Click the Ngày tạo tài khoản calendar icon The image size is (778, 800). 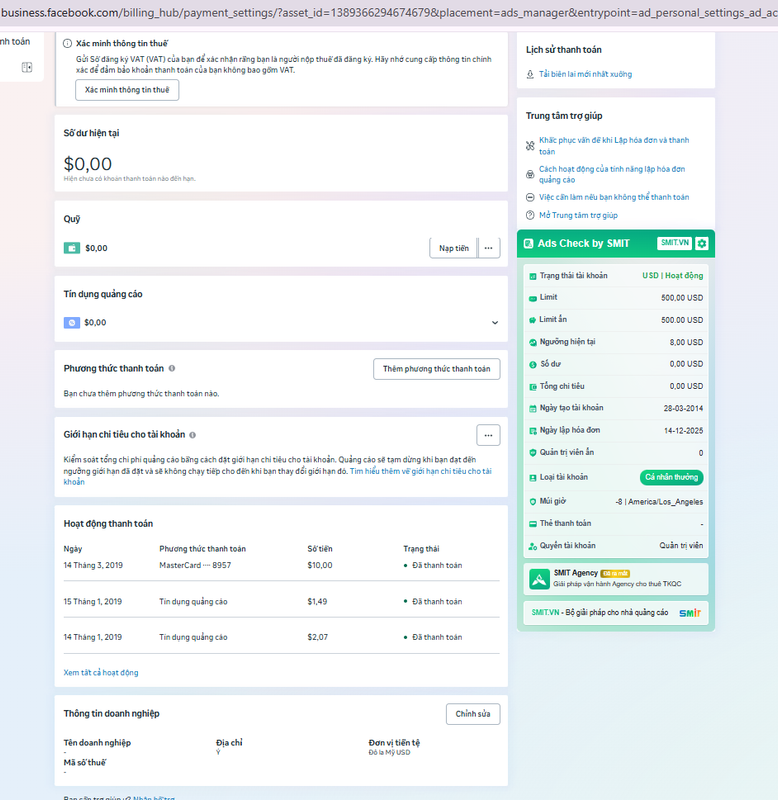[x=533, y=408]
